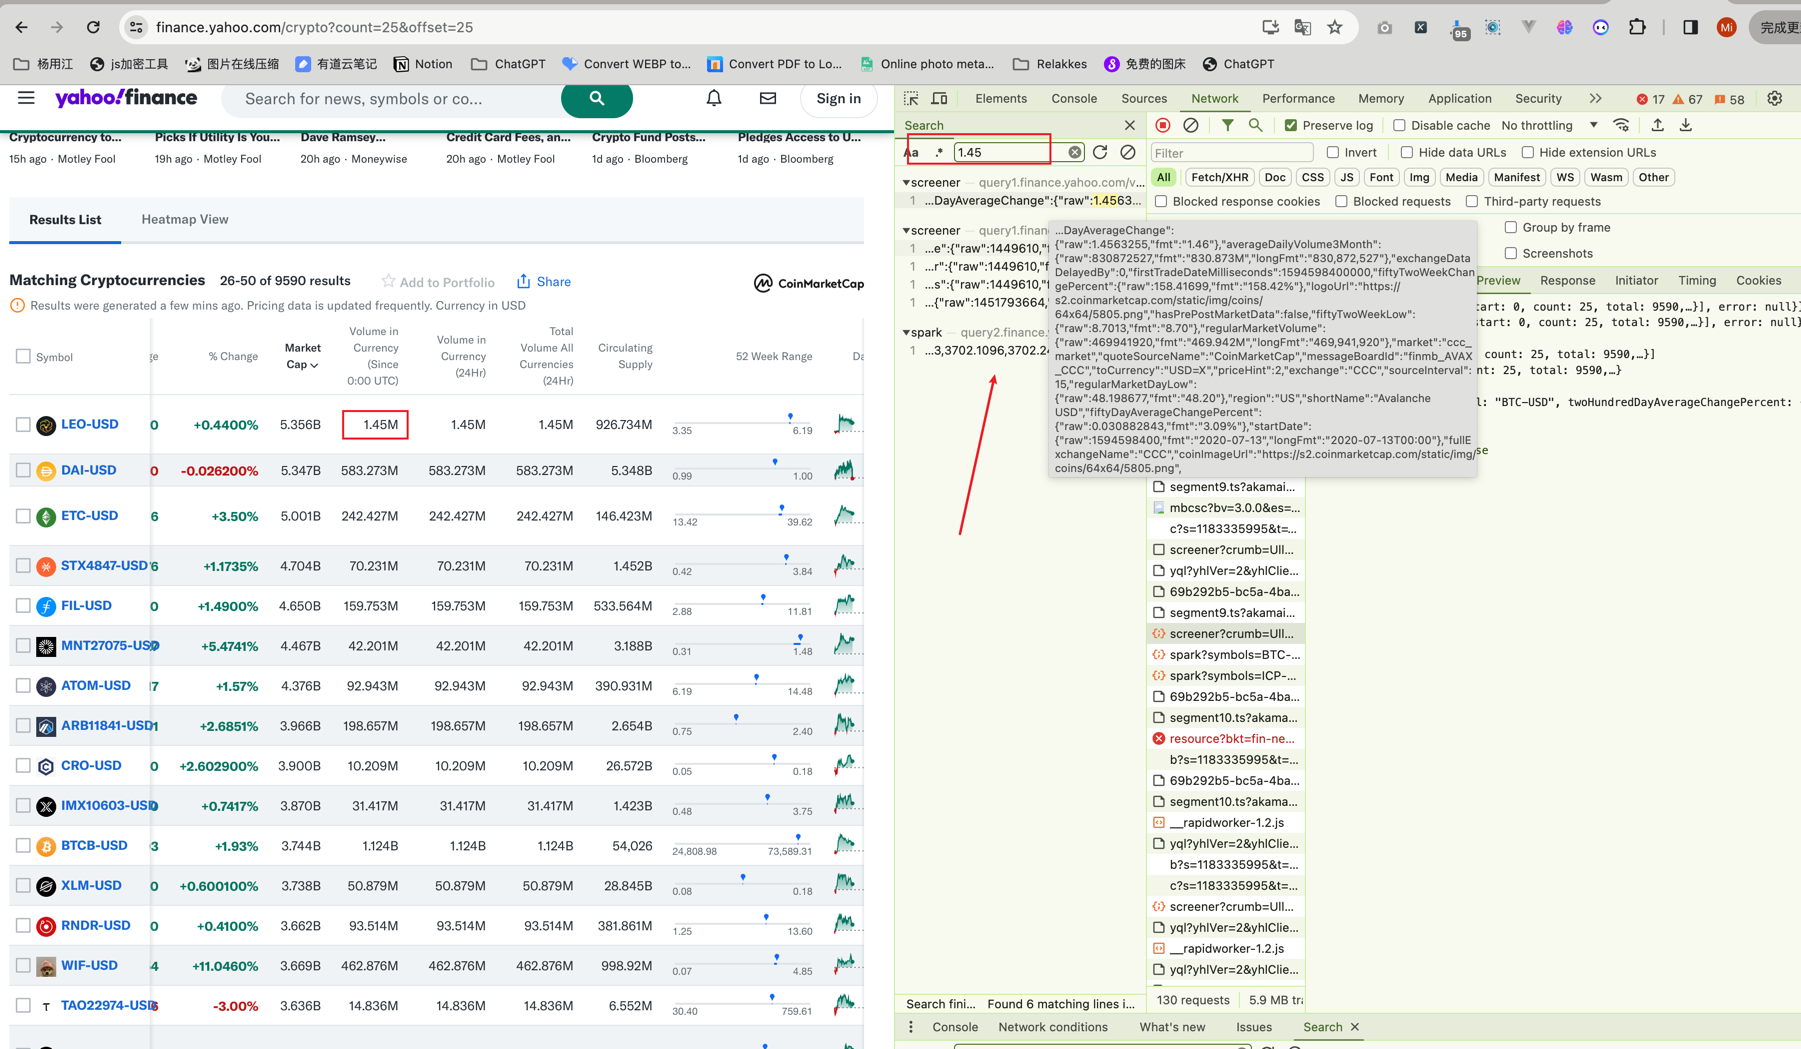Open DevTools drawer three-dot menu
1801x1049 pixels.
pyautogui.click(x=911, y=1027)
